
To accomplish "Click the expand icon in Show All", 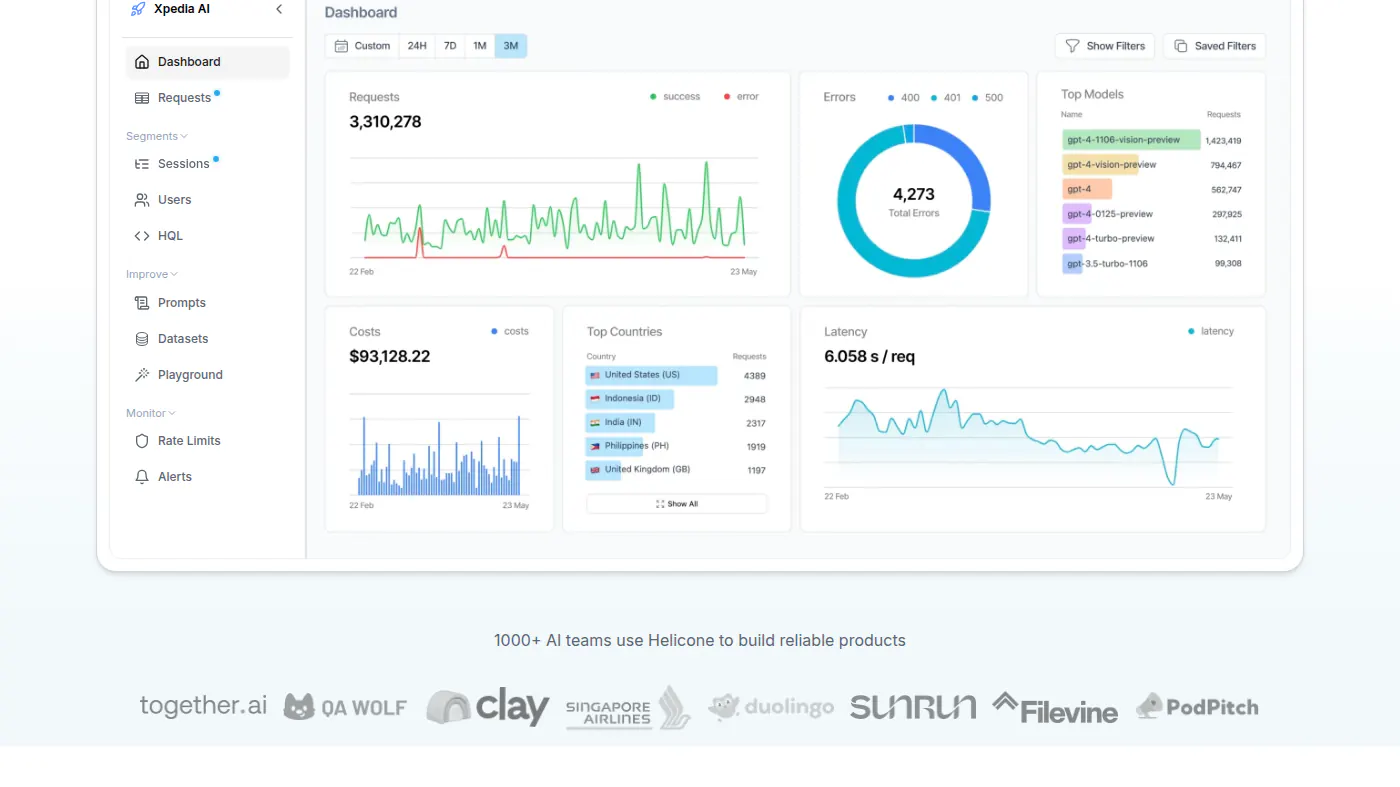I will (x=660, y=504).
